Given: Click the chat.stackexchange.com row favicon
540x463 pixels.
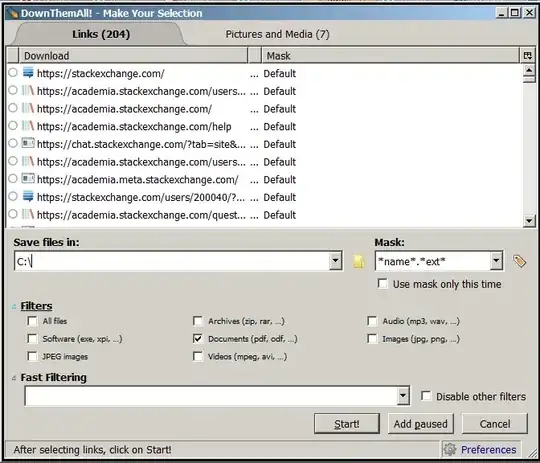Looking at the screenshot, I should (x=28, y=143).
